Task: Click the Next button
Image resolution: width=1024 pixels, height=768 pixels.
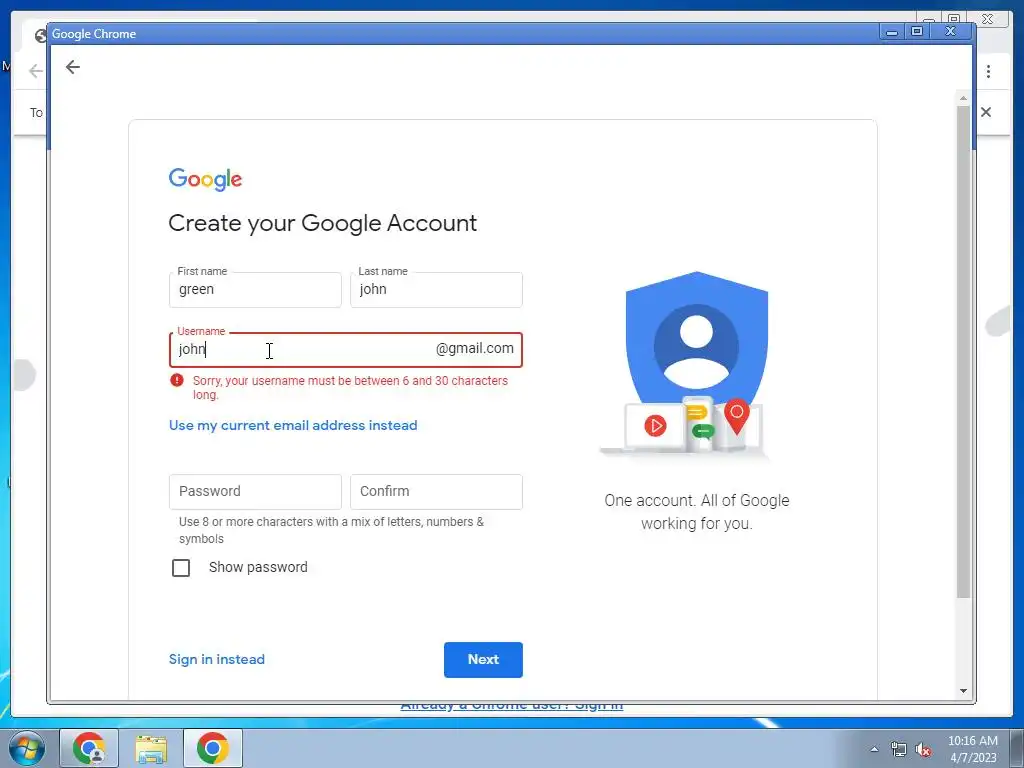Action: pos(483,660)
